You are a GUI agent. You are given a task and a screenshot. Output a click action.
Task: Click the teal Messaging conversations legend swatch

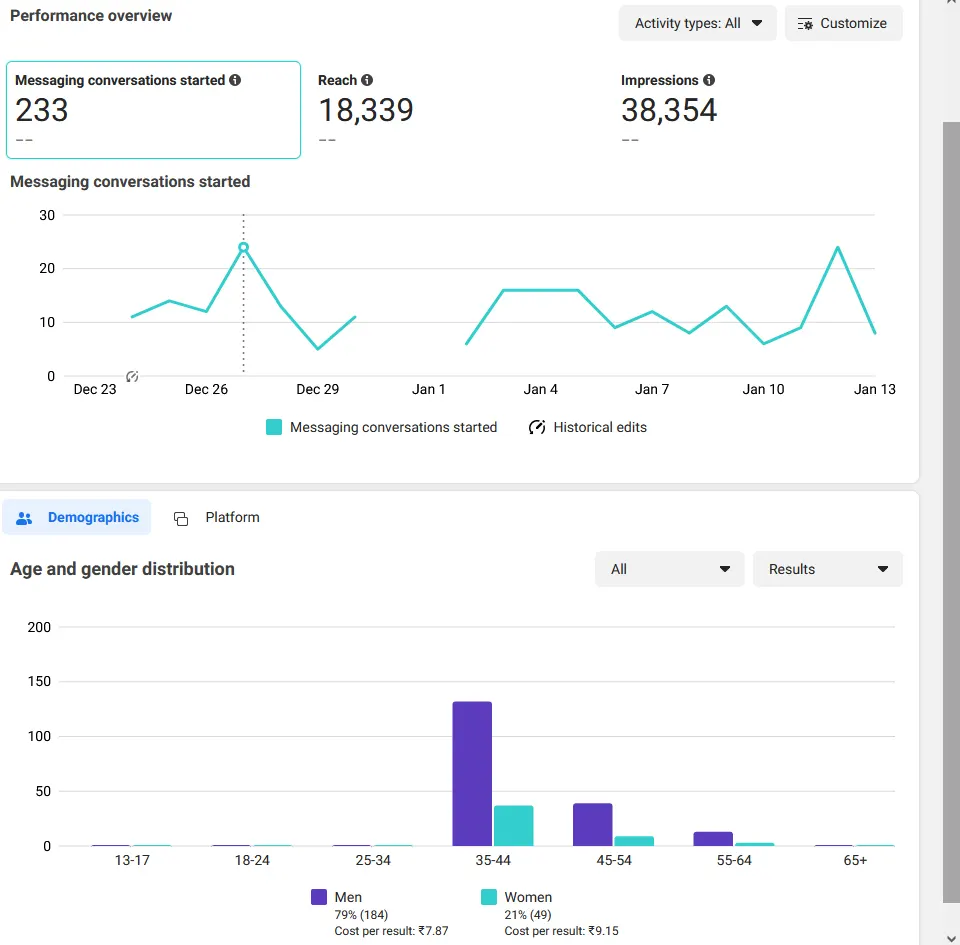274,427
